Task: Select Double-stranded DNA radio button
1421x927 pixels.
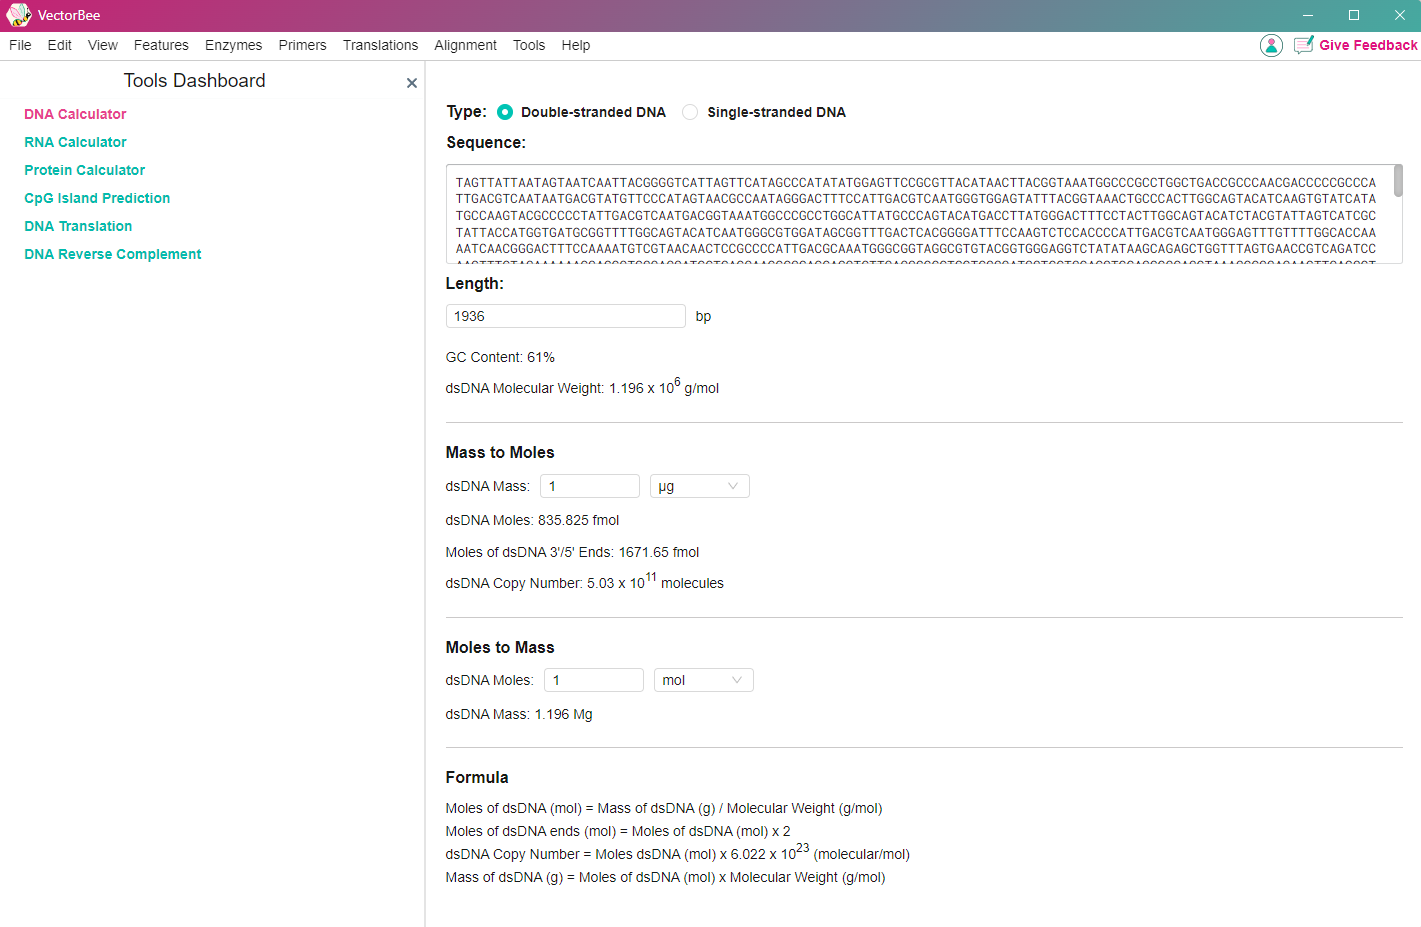Action: pyautogui.click(x=505, y=112)
